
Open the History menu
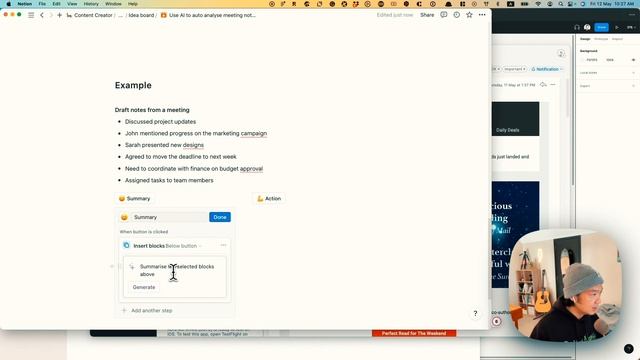(x=91, y=4)
